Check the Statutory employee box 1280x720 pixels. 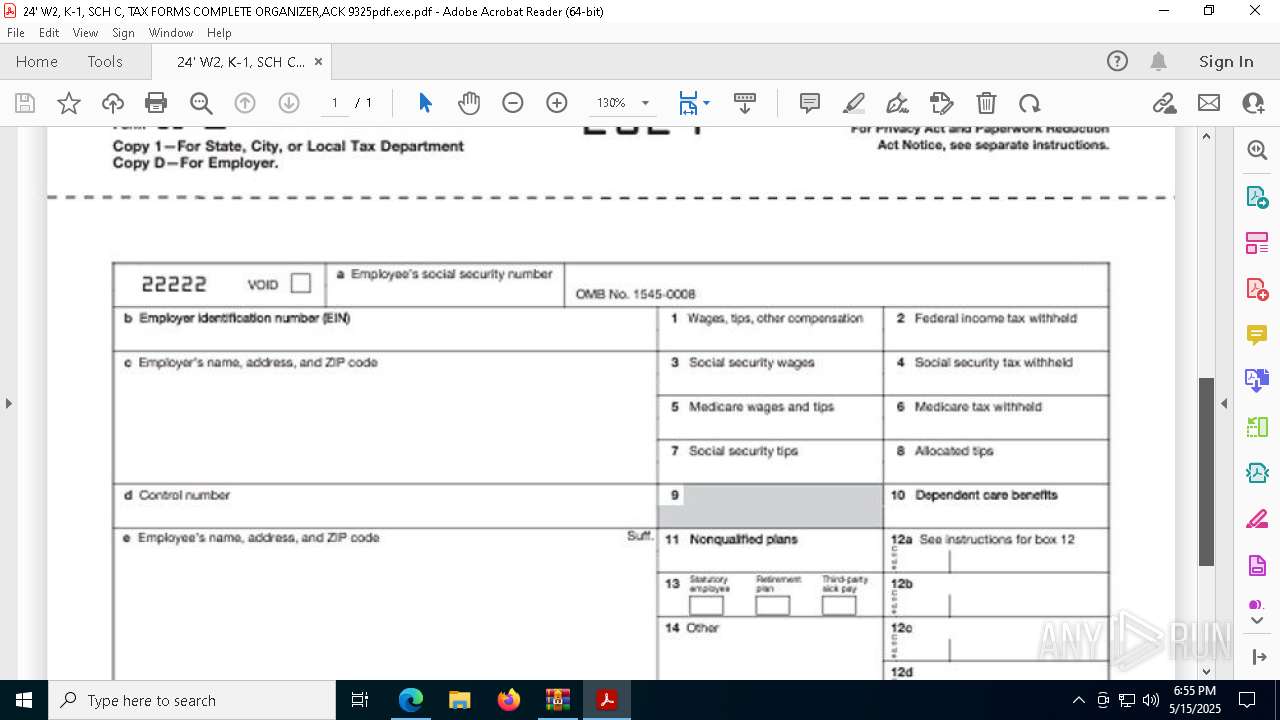[706, 605]
